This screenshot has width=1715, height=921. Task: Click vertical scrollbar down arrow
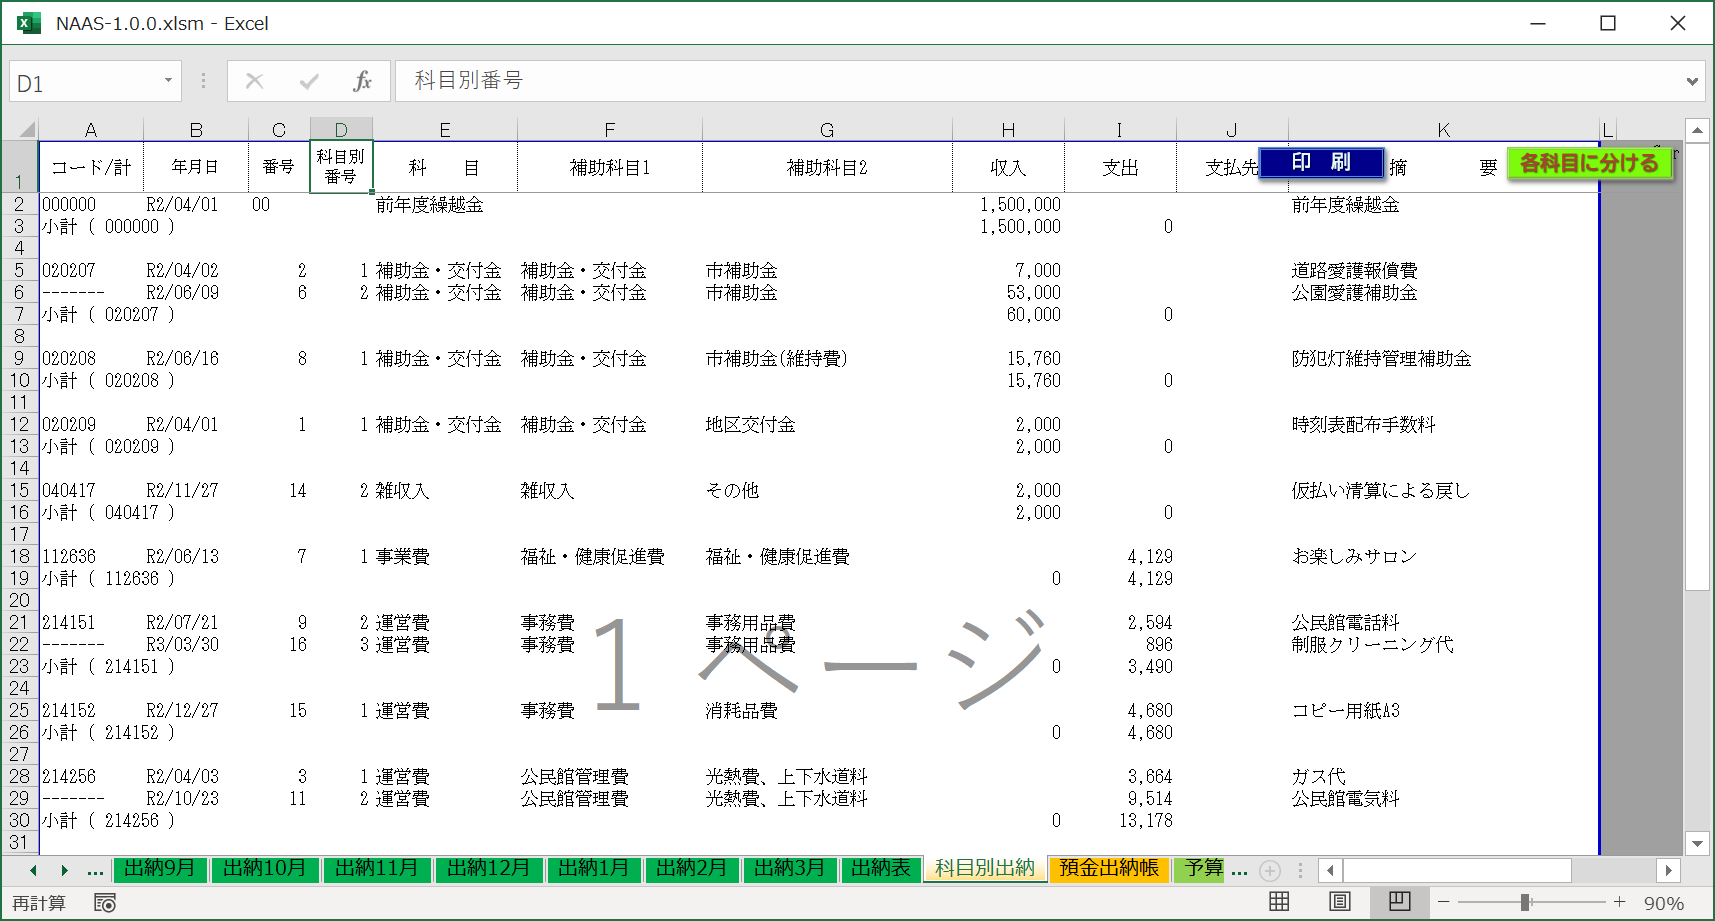(1697, 843)
